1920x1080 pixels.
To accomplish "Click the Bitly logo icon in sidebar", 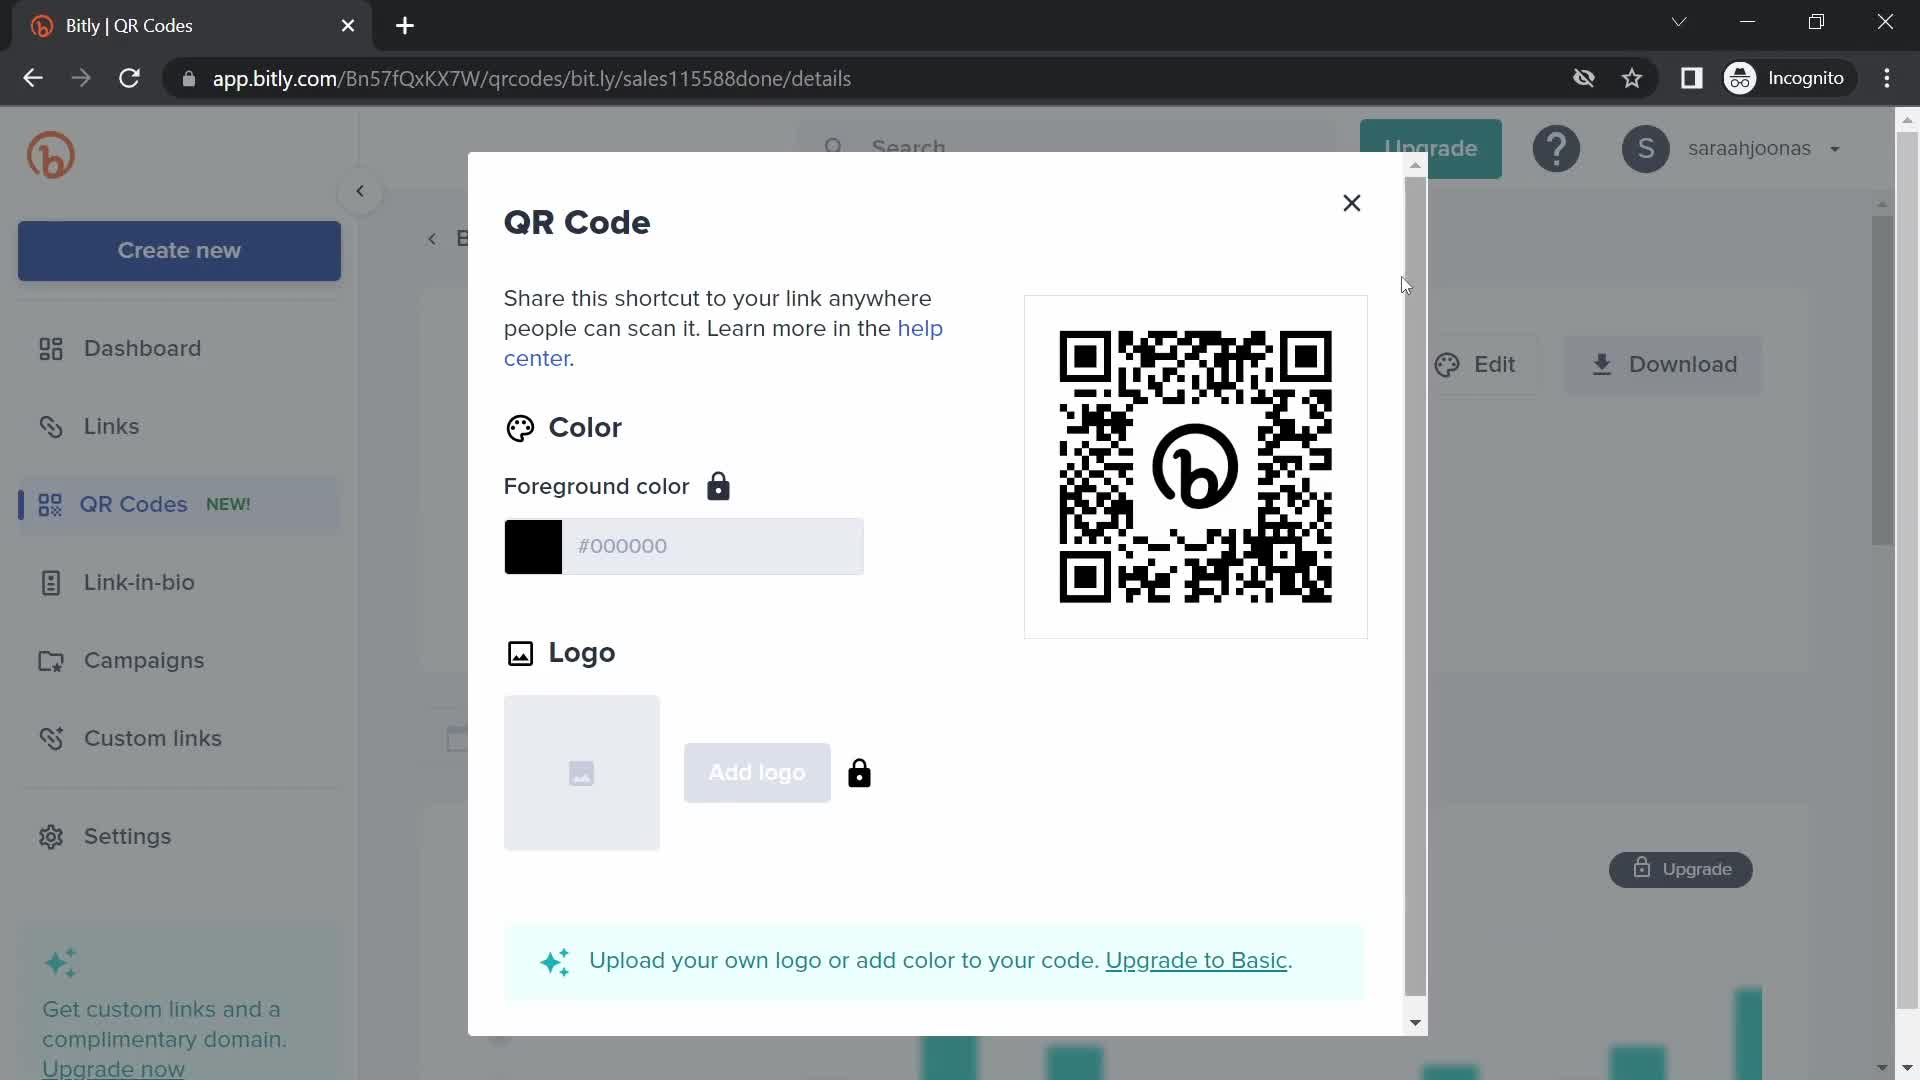I will (50, 154).
